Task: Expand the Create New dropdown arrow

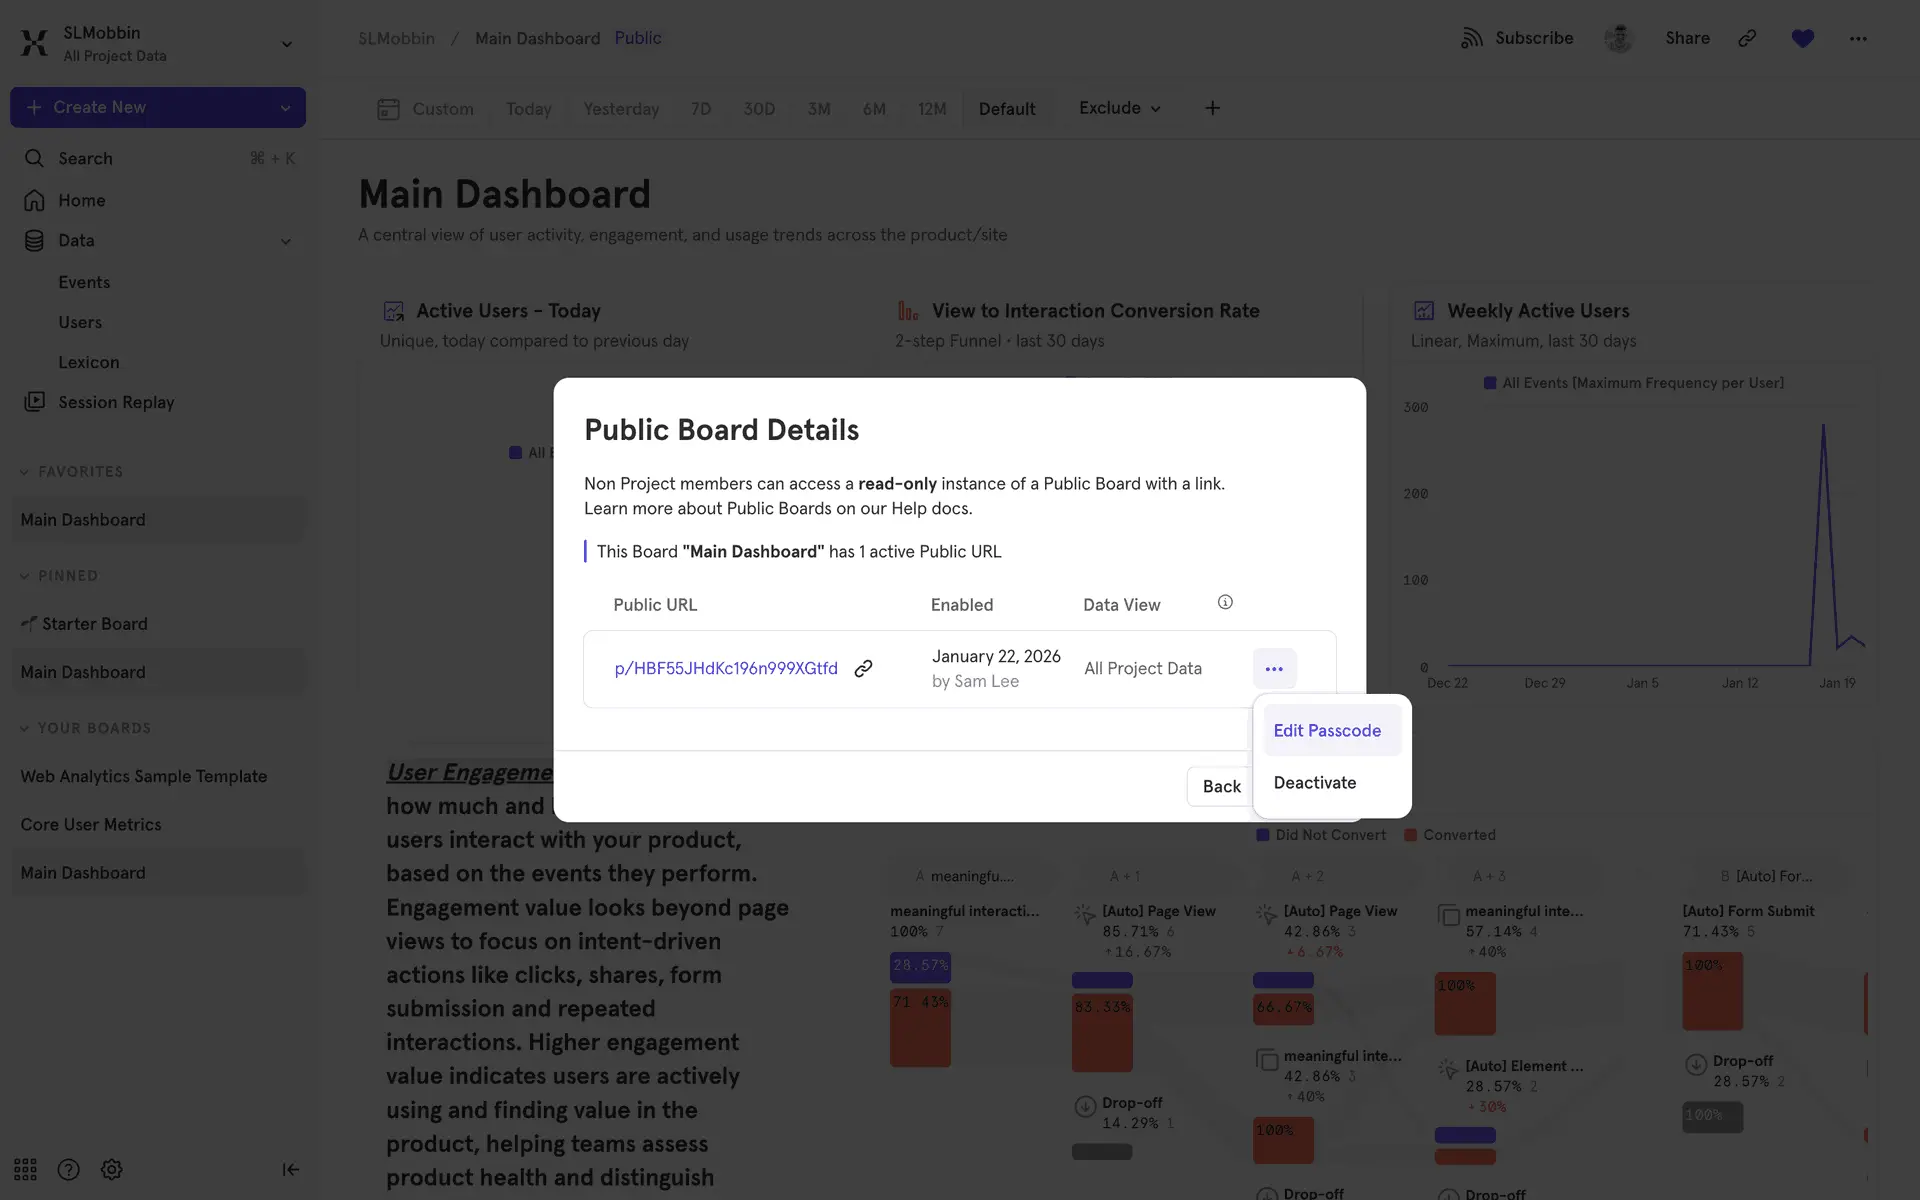Action: [285, 108]
